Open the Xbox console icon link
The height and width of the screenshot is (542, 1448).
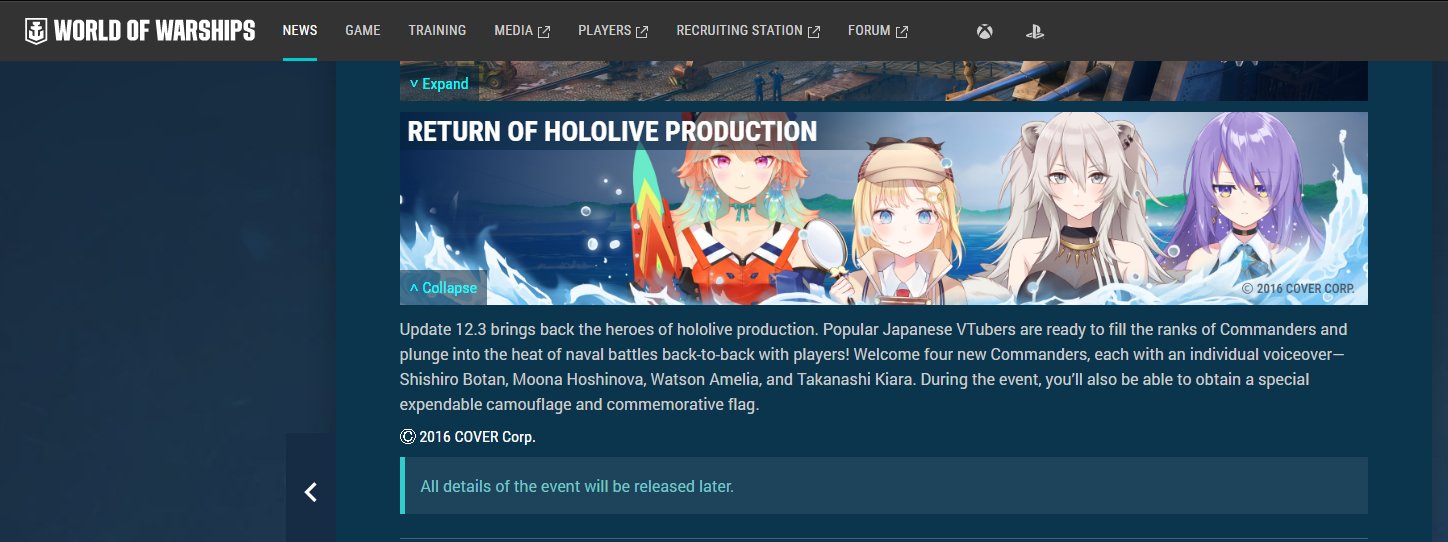tap(985, 31)
